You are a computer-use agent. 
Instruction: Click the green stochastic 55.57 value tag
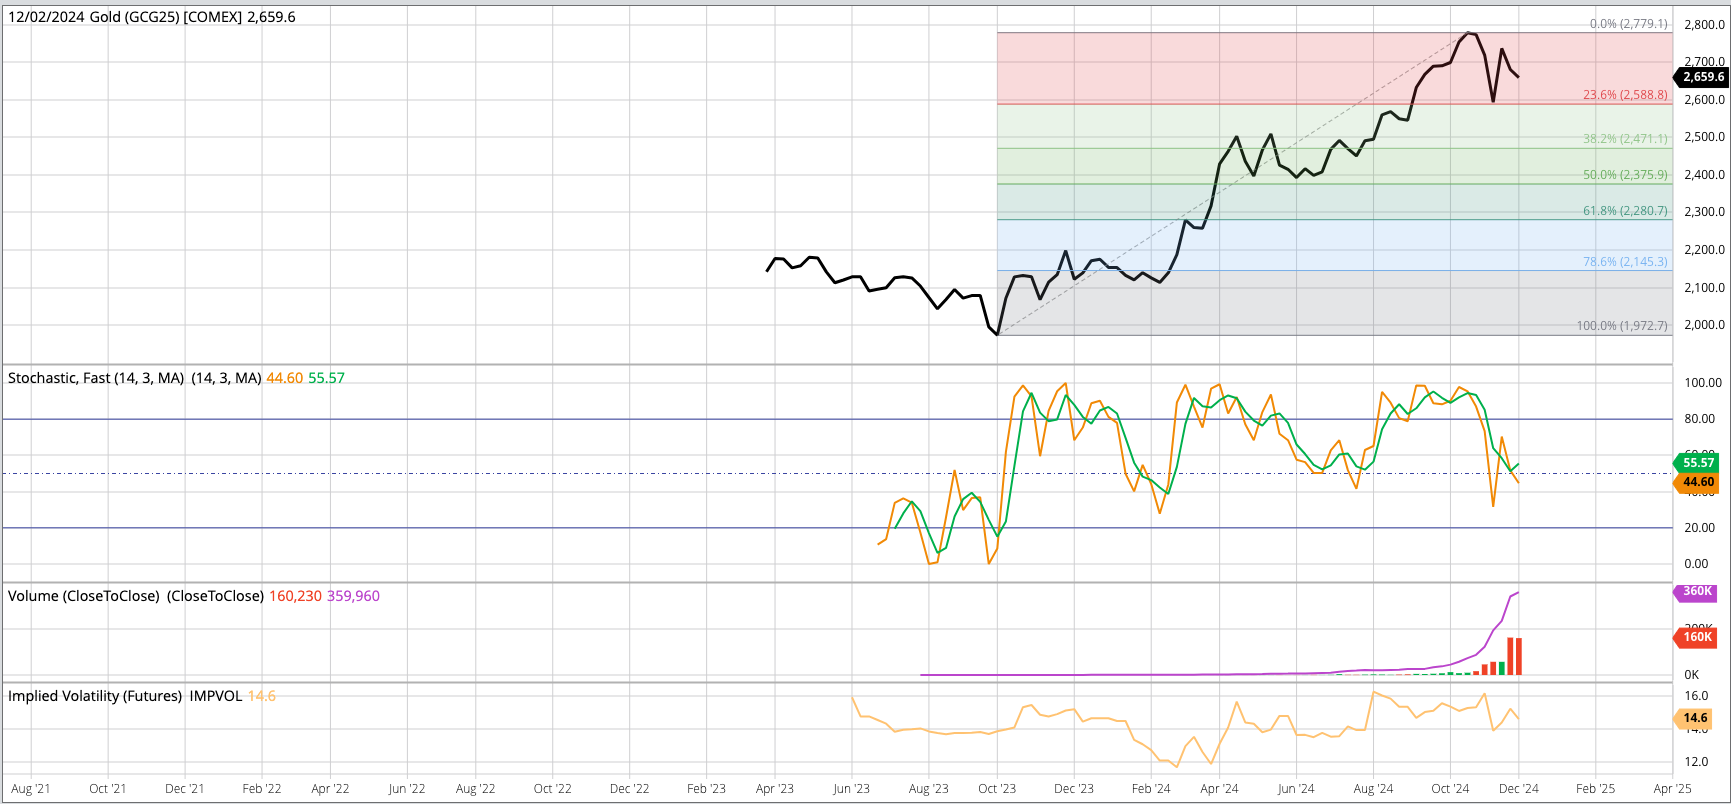pyautogui.click(x=1698, y=463)
